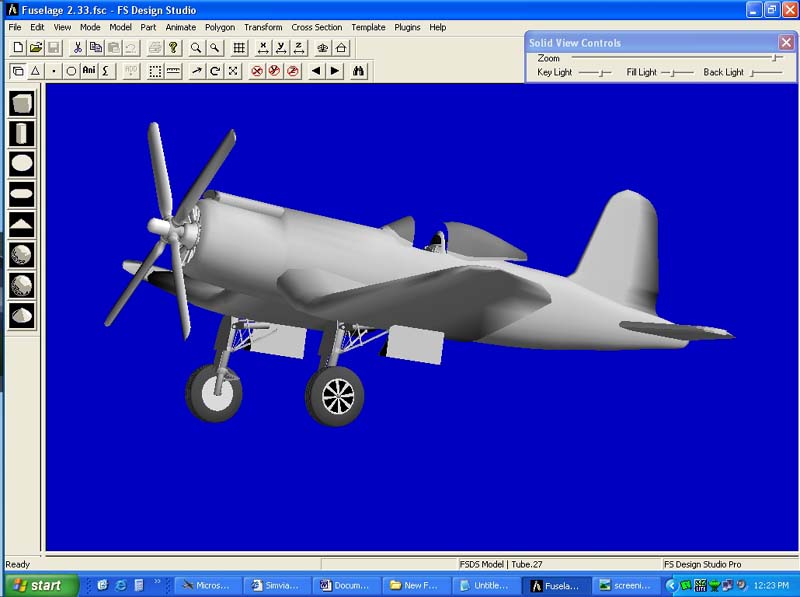
Task: Click the tall cylinder primitive tool
Action: pyautogui.click(x=22, y=133)
